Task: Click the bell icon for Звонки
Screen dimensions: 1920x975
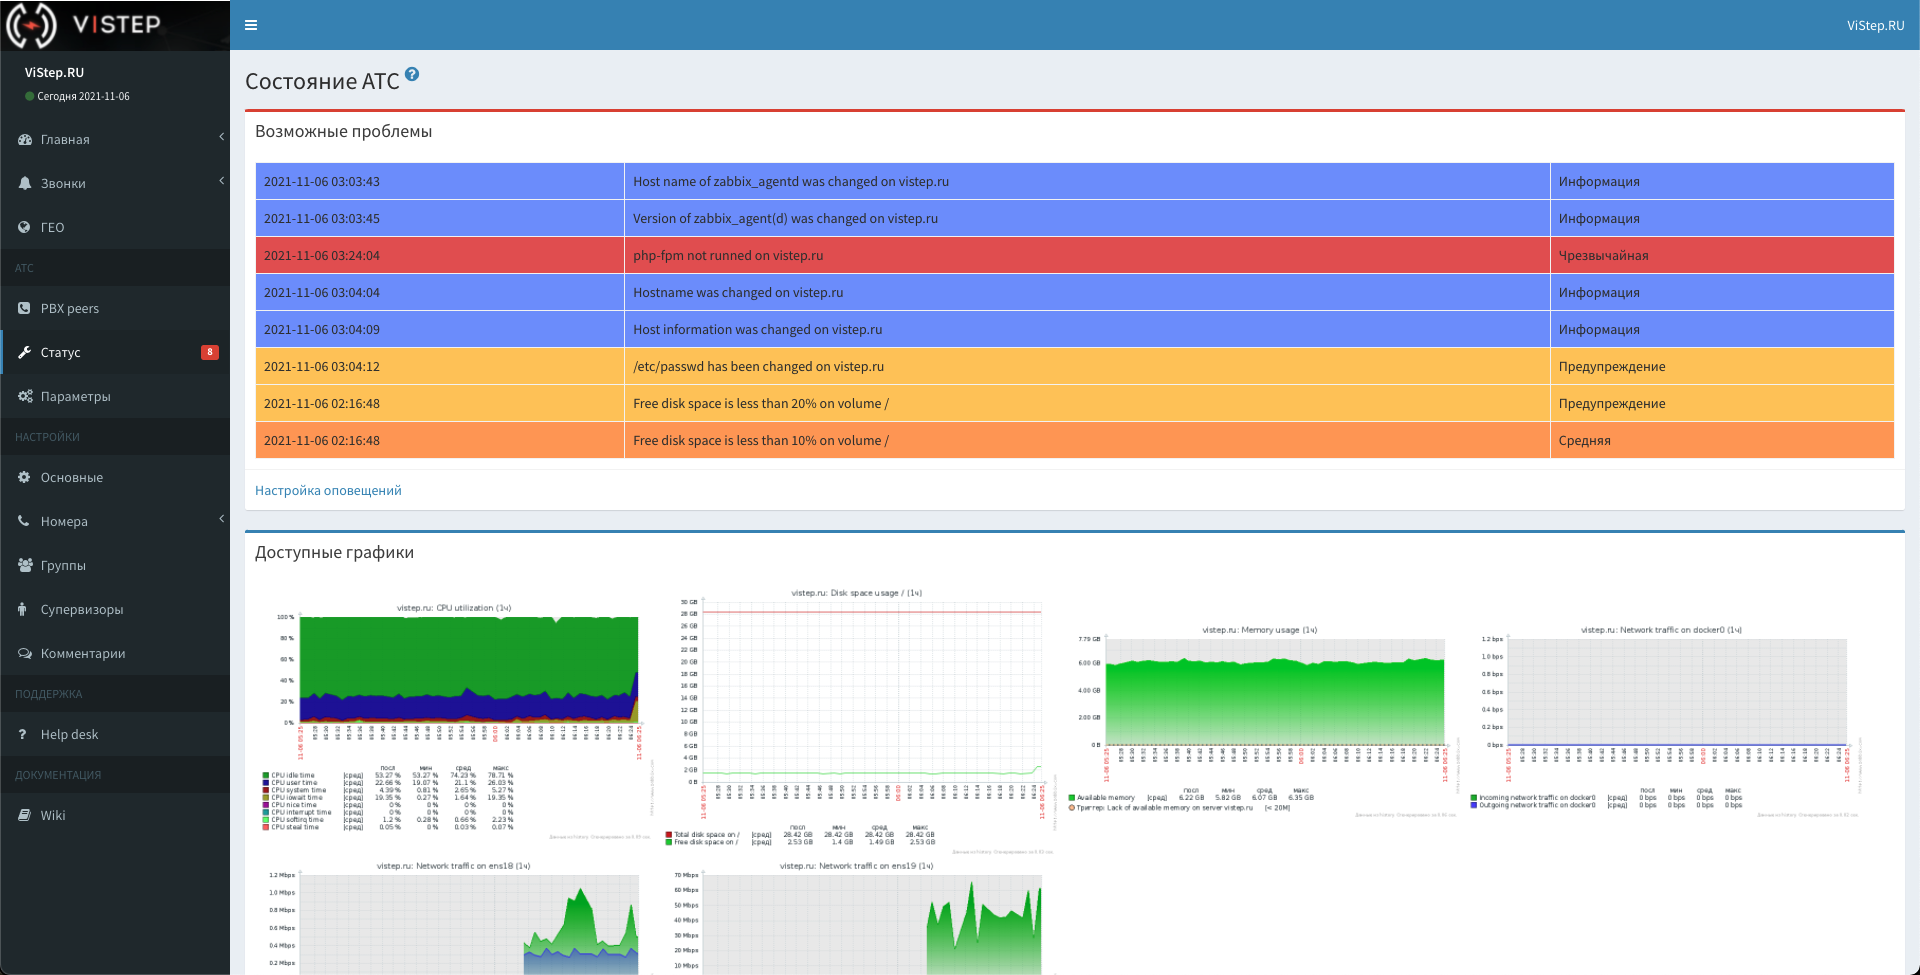Action: [24, 184]
